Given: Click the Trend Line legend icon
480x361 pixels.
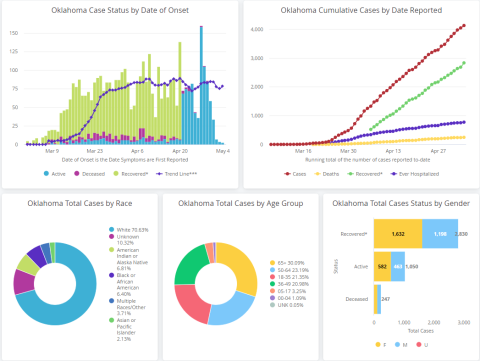Looking at the screenshot, I should (x=159, y=174).
